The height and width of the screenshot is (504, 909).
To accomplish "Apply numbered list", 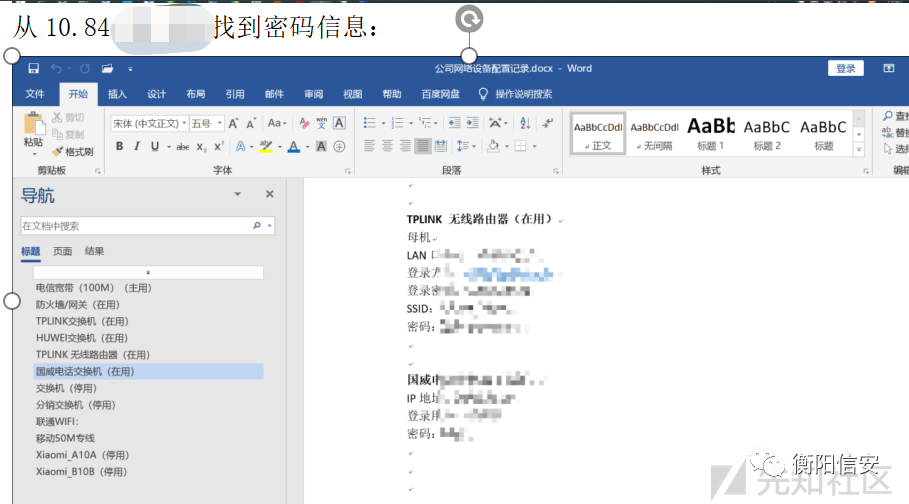I will pos(398,123).
